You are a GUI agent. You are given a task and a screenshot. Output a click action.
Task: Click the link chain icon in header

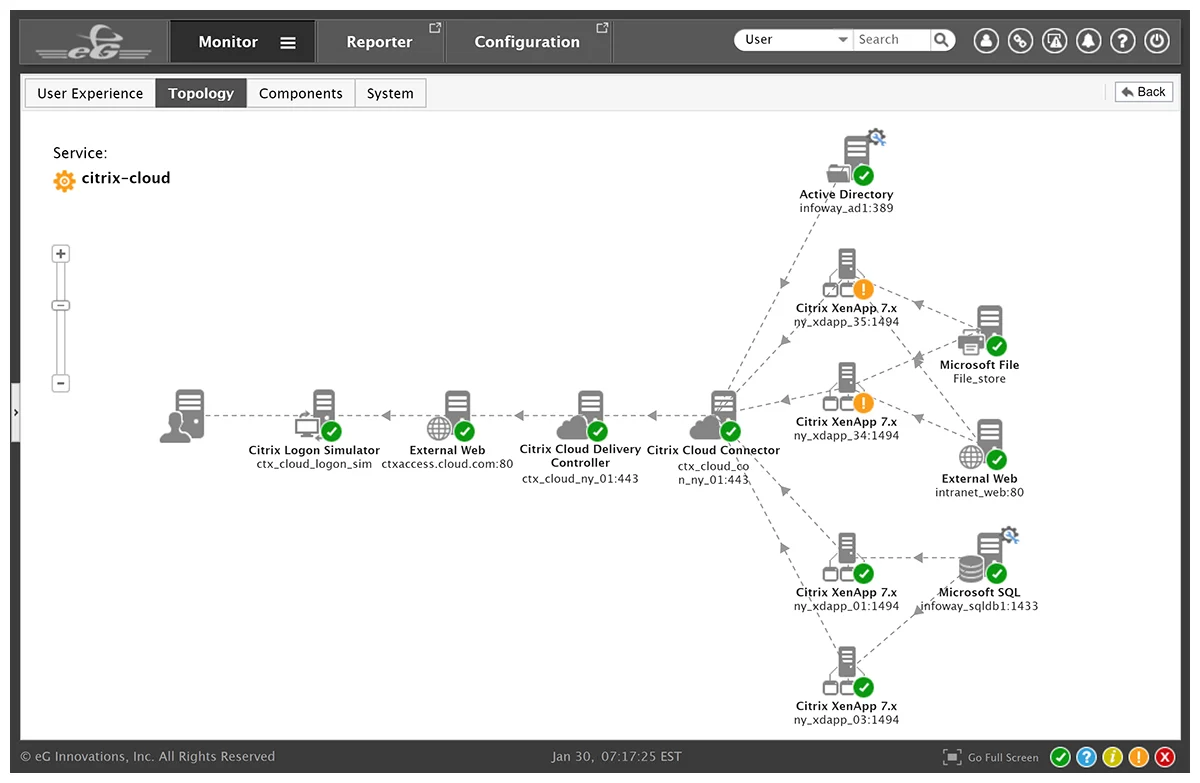click(1020, 41)
